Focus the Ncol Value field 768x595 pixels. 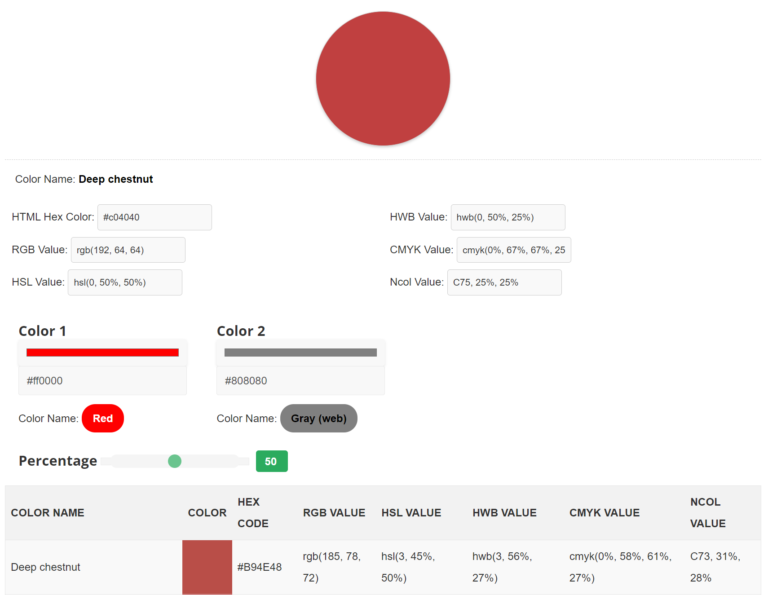click(503, 282)
